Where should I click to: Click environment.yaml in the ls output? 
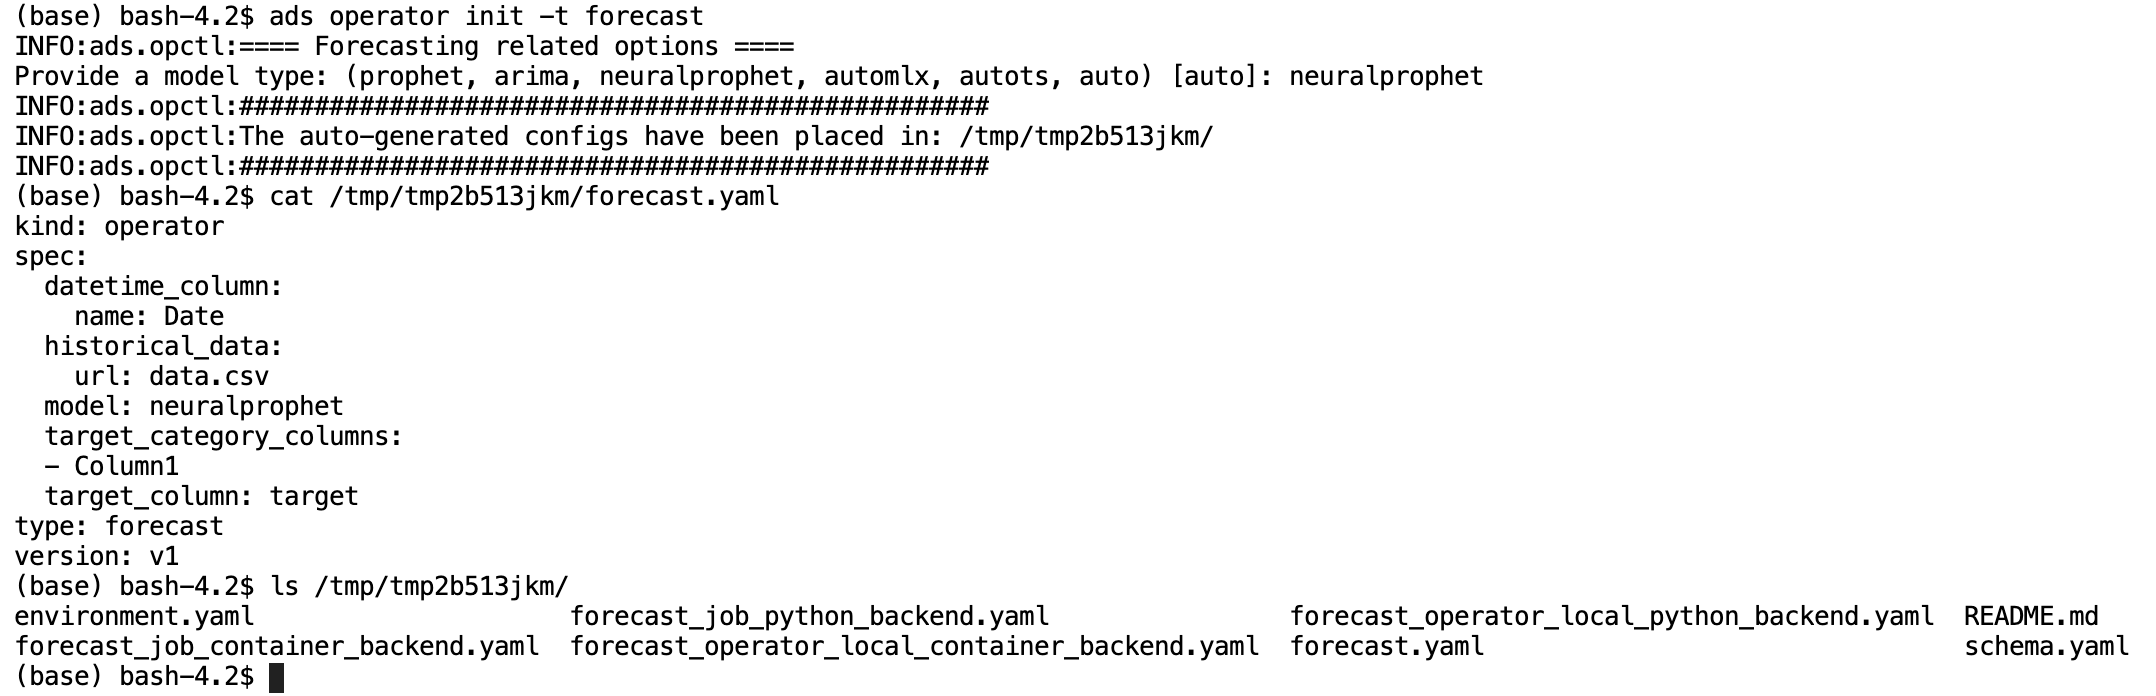click(135, 617)
